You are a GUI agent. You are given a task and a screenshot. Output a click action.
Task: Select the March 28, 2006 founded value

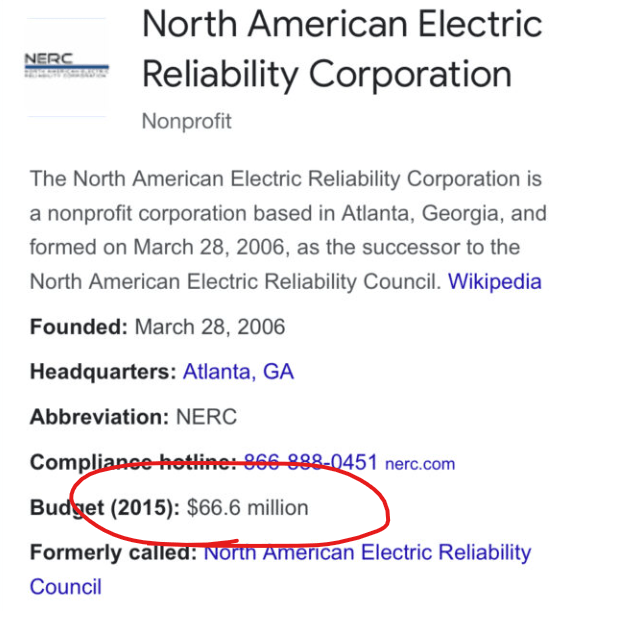210,327
